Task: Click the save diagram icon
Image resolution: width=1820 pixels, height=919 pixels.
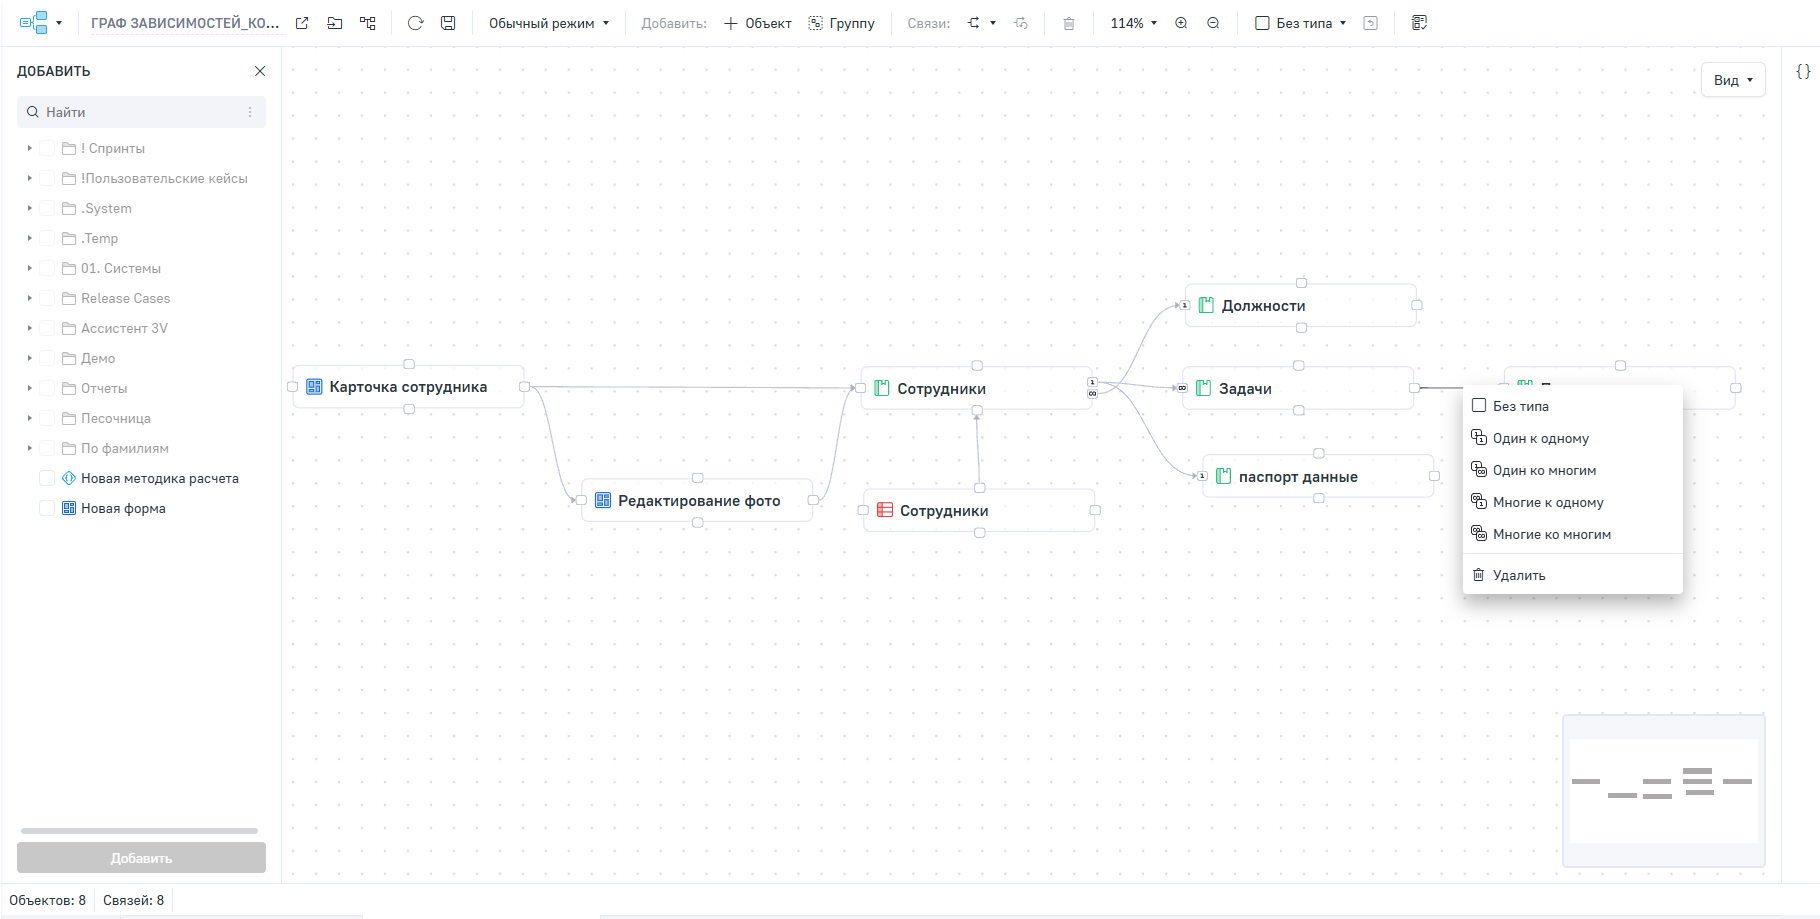Action: [x=448, y=23]
